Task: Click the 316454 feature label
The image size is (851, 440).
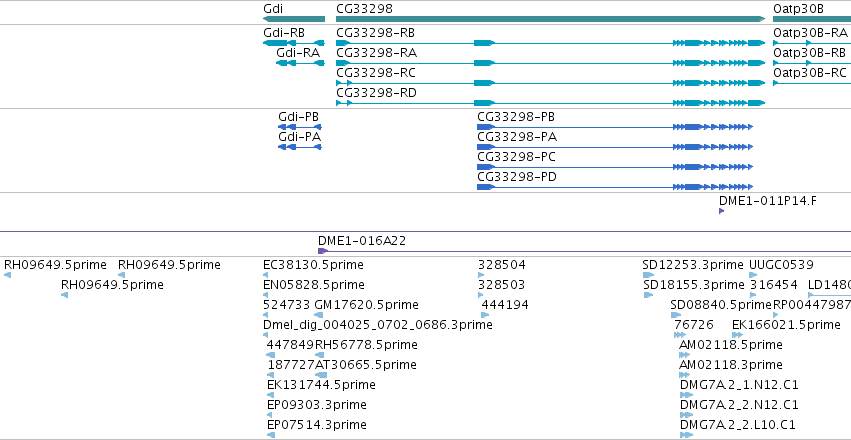Action: coord(774,285)
